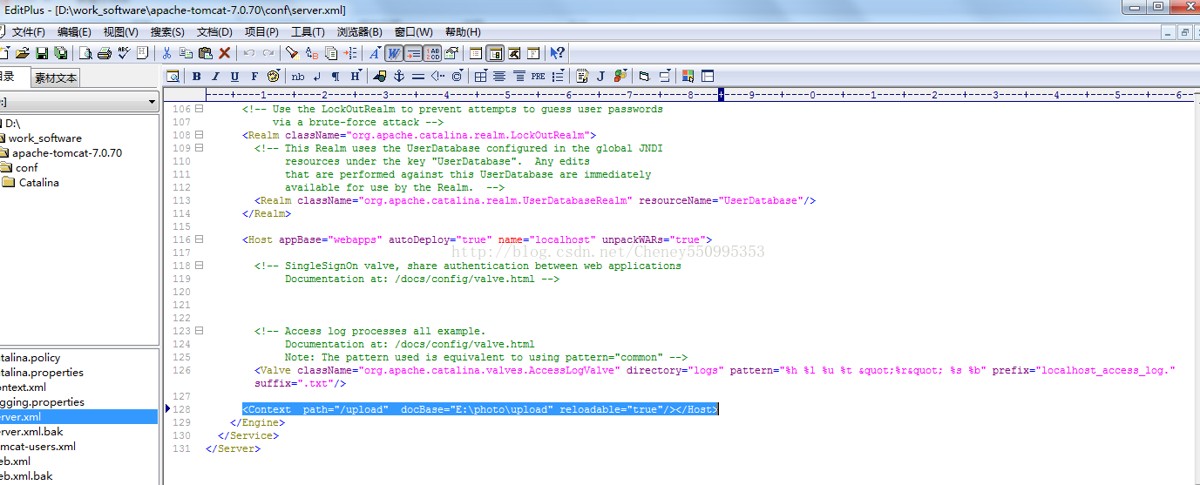Click the Cut scissors icon
This screenshot has width=1200, height=485.
[168, 53]
